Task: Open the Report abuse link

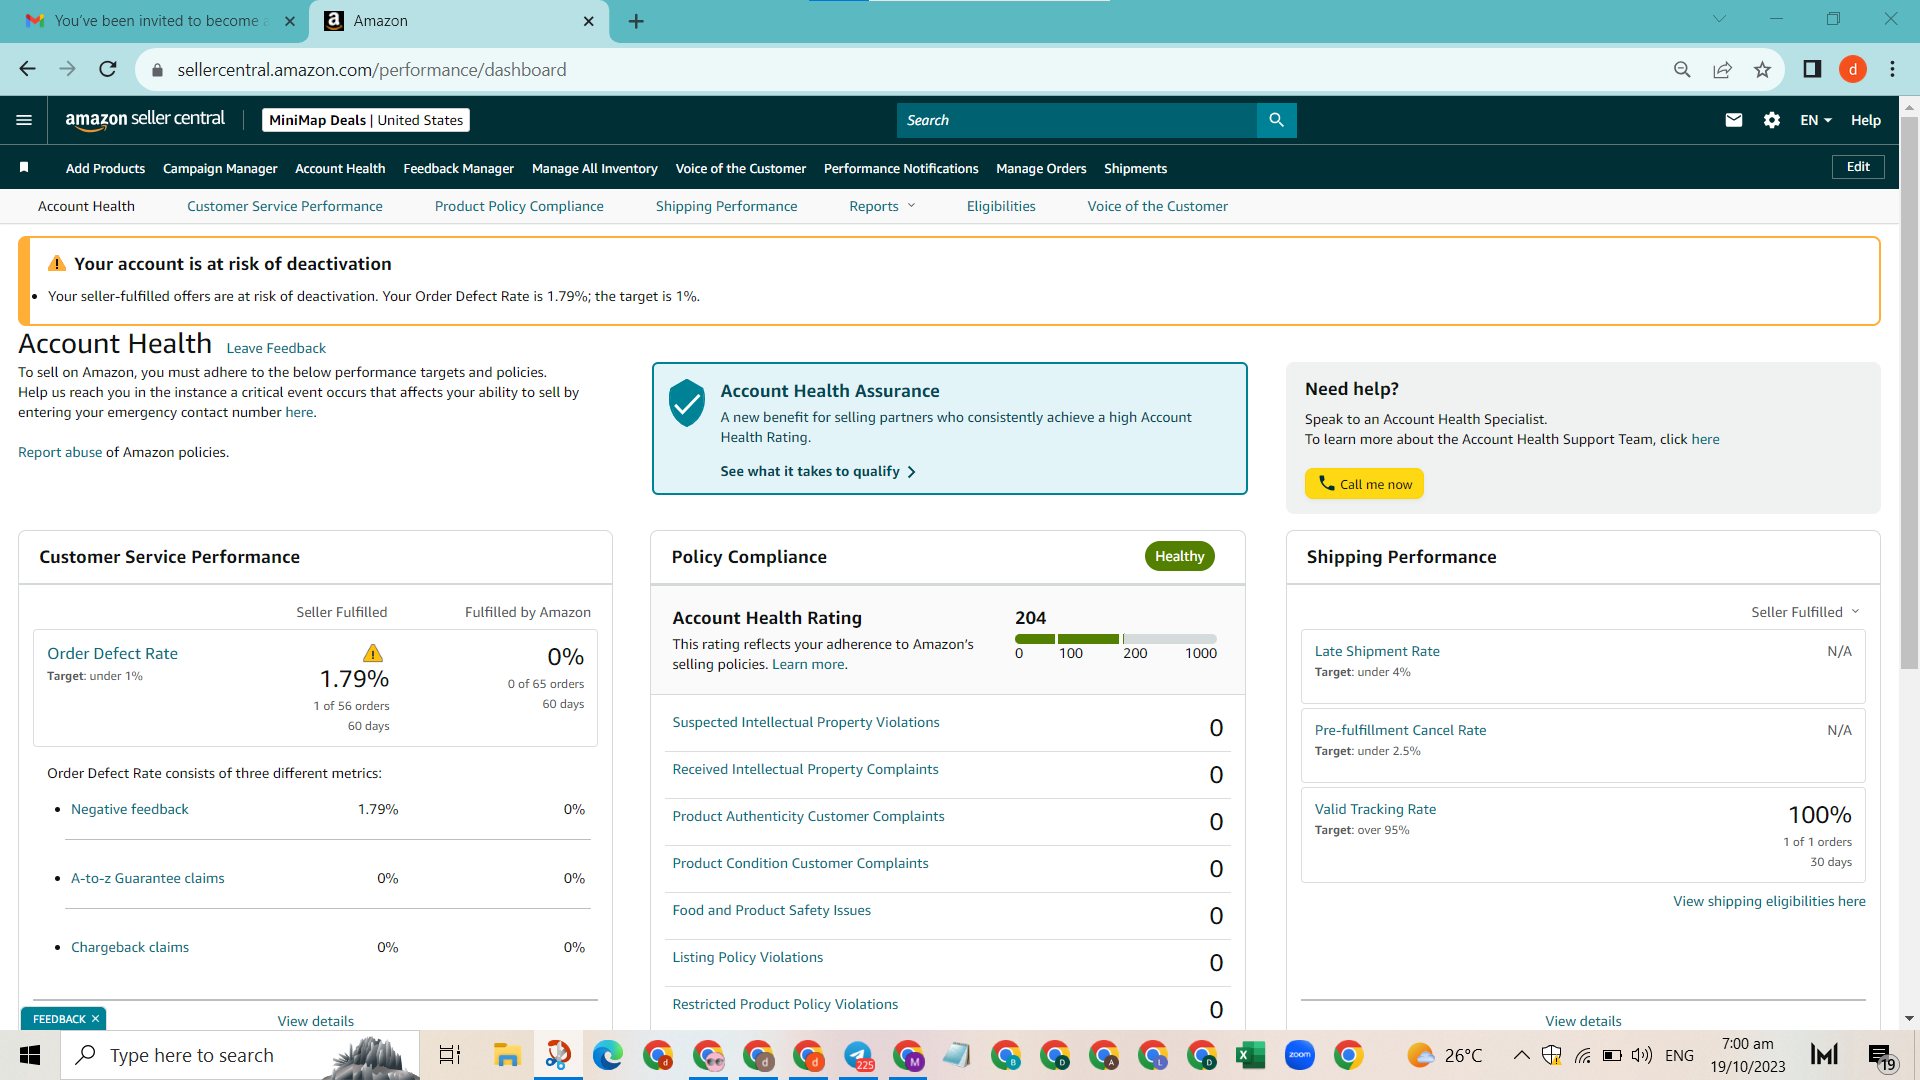Action: (x=60, y=452)
